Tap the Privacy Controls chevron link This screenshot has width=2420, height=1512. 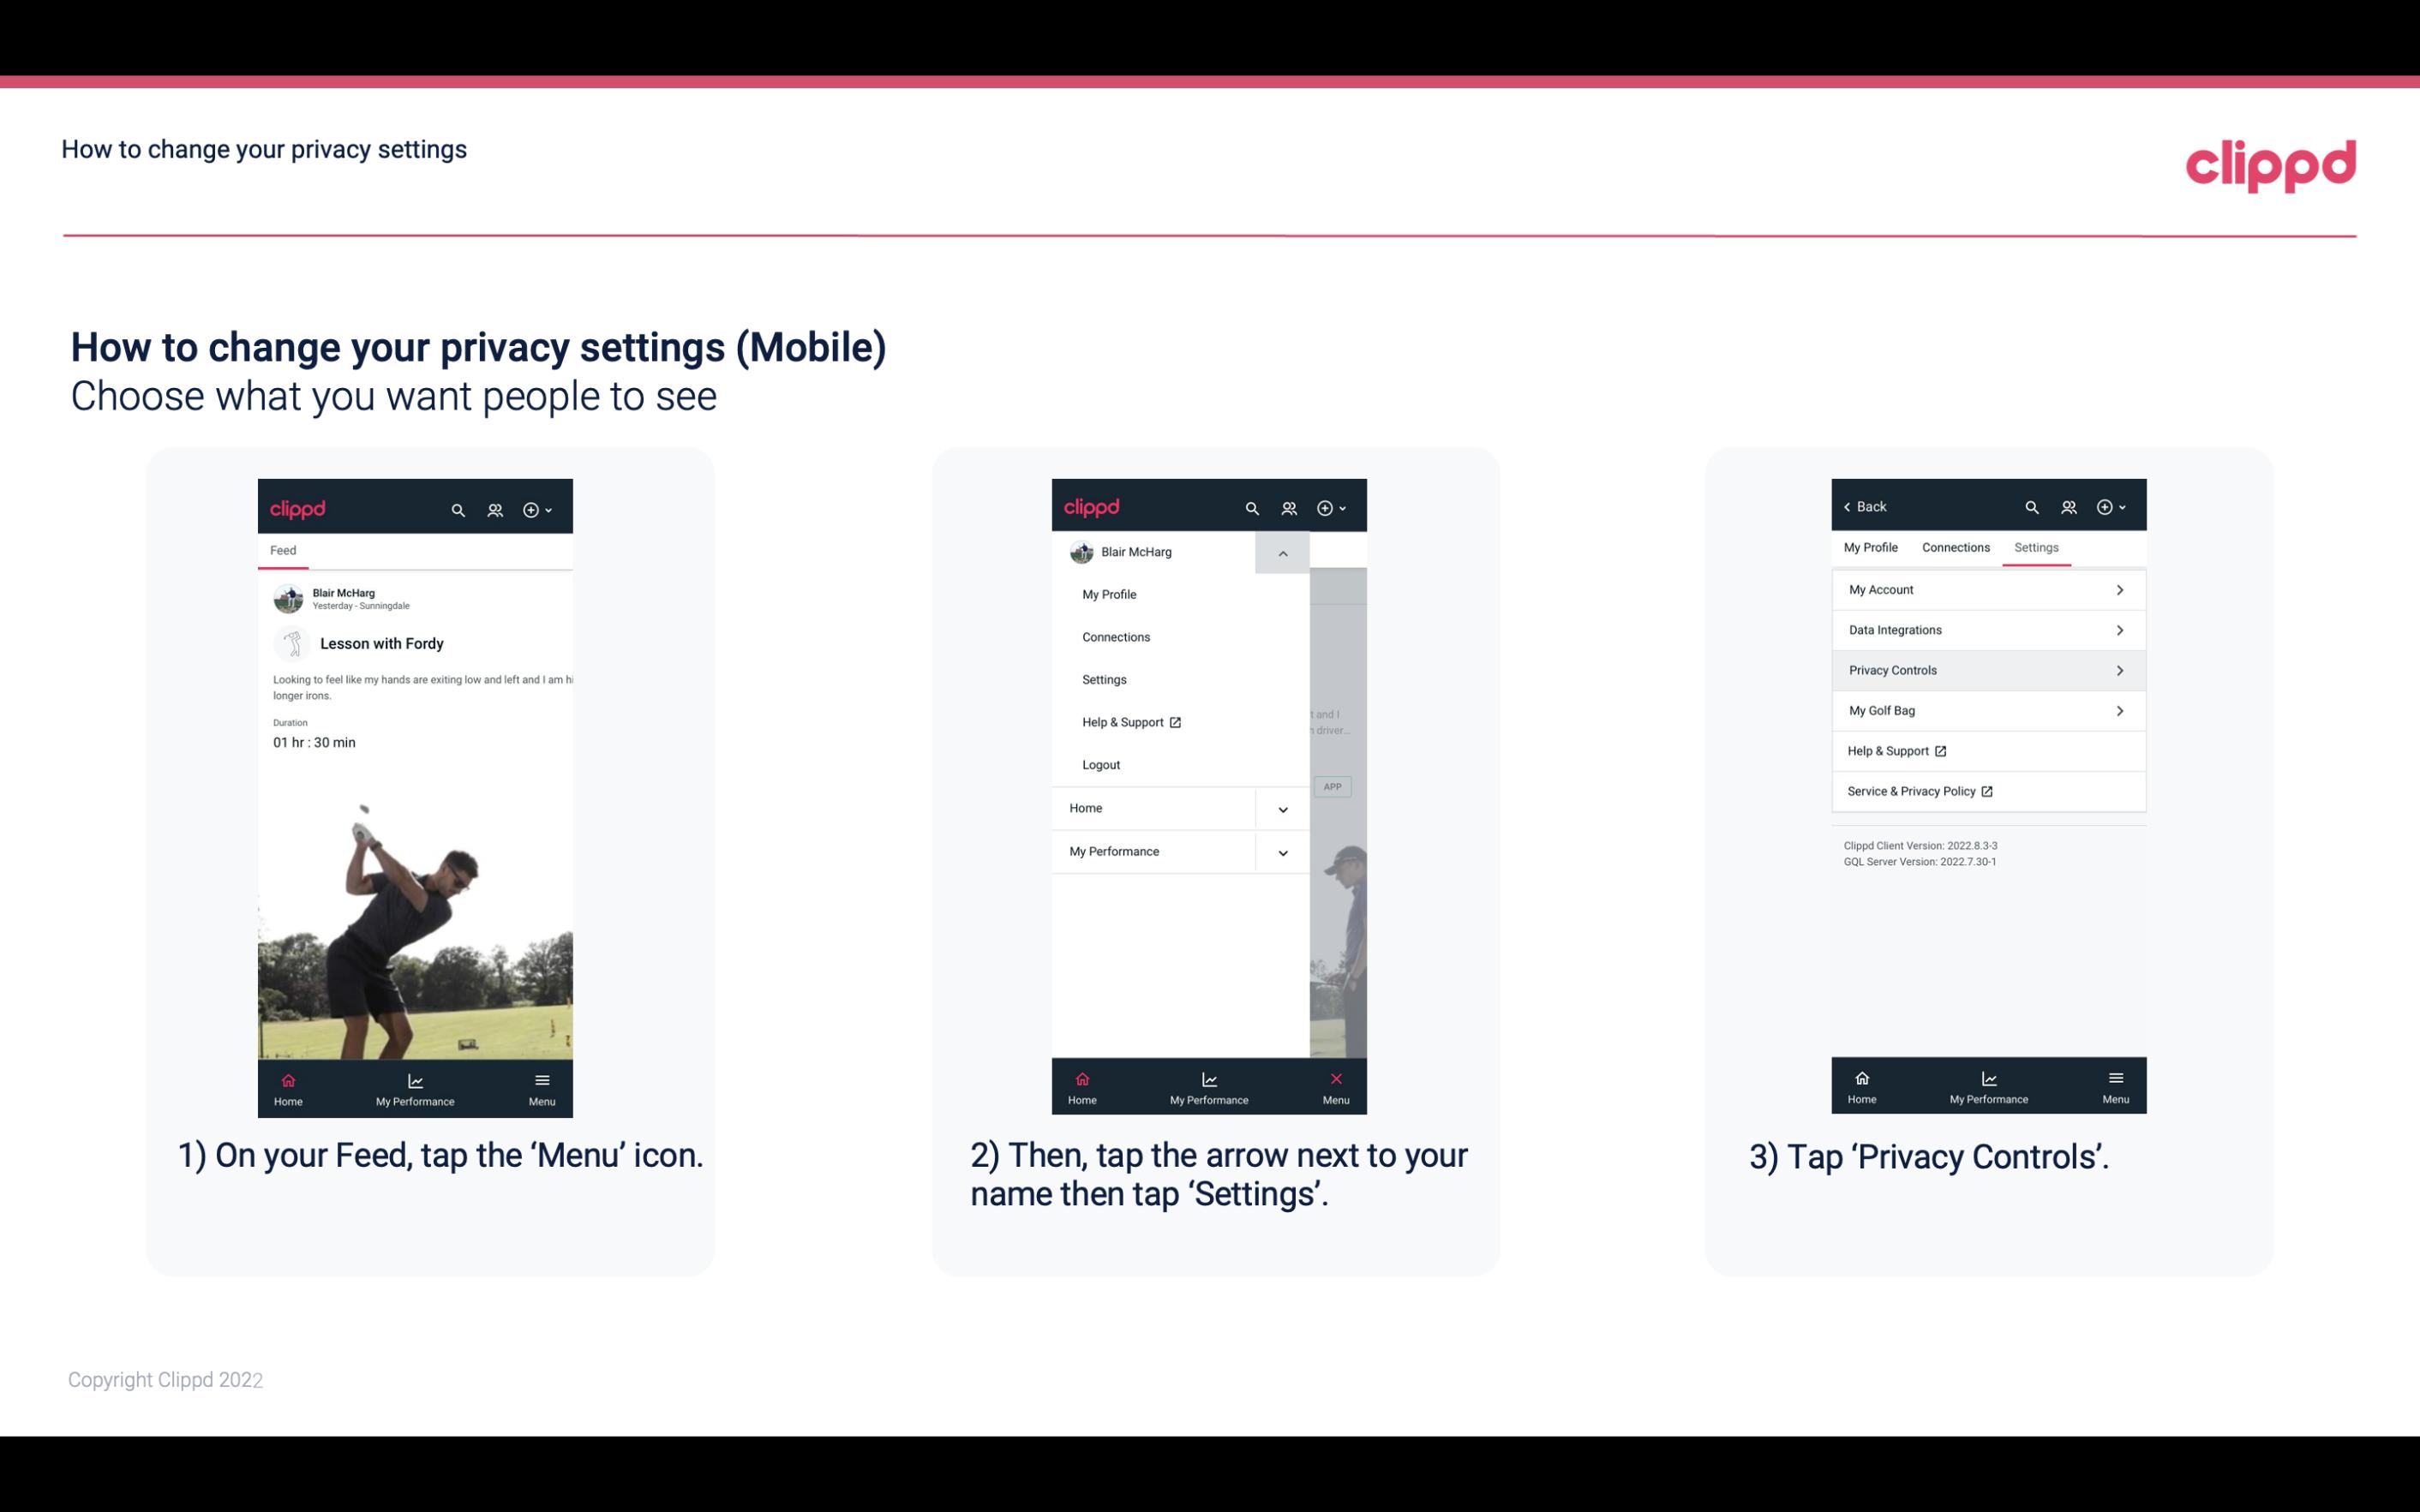click(x=2120, y=669)
